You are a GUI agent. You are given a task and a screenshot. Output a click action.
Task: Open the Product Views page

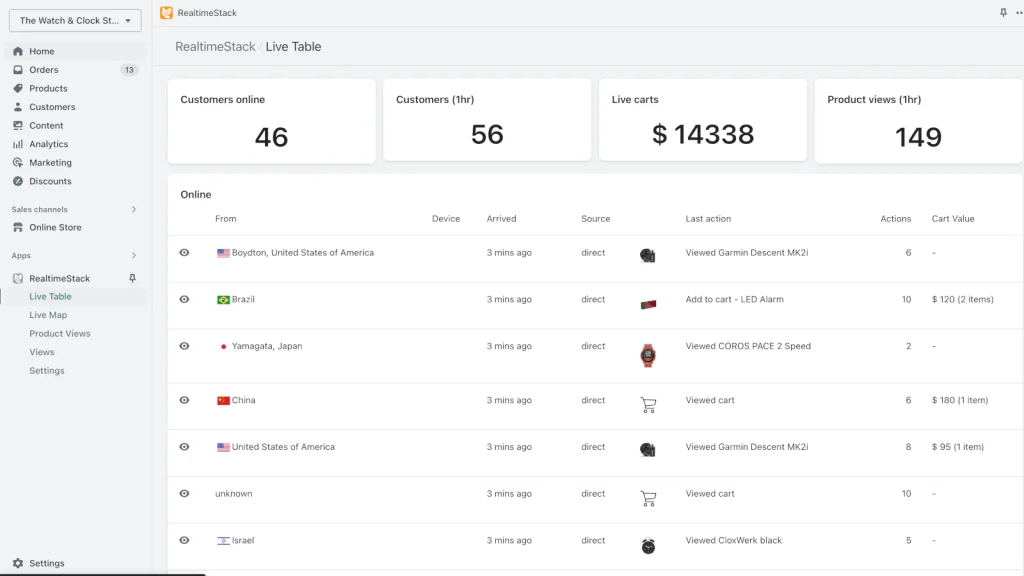click(59, 334)
